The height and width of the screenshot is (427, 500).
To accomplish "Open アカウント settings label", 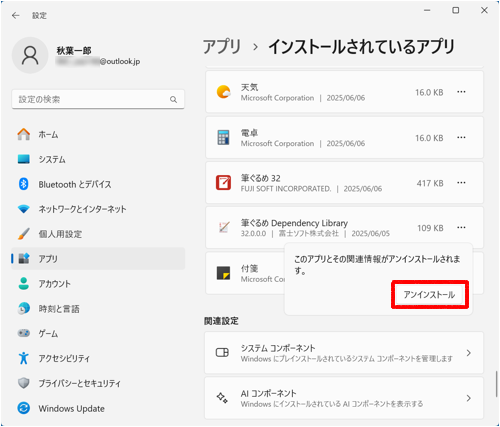I will tap(55, 284).
